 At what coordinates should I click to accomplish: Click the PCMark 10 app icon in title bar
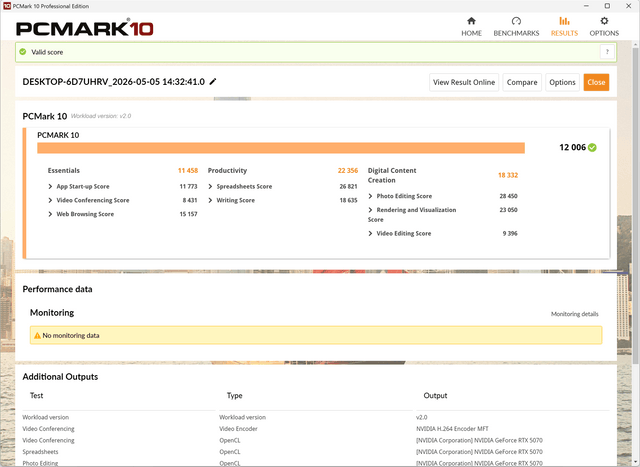point(7,6)
